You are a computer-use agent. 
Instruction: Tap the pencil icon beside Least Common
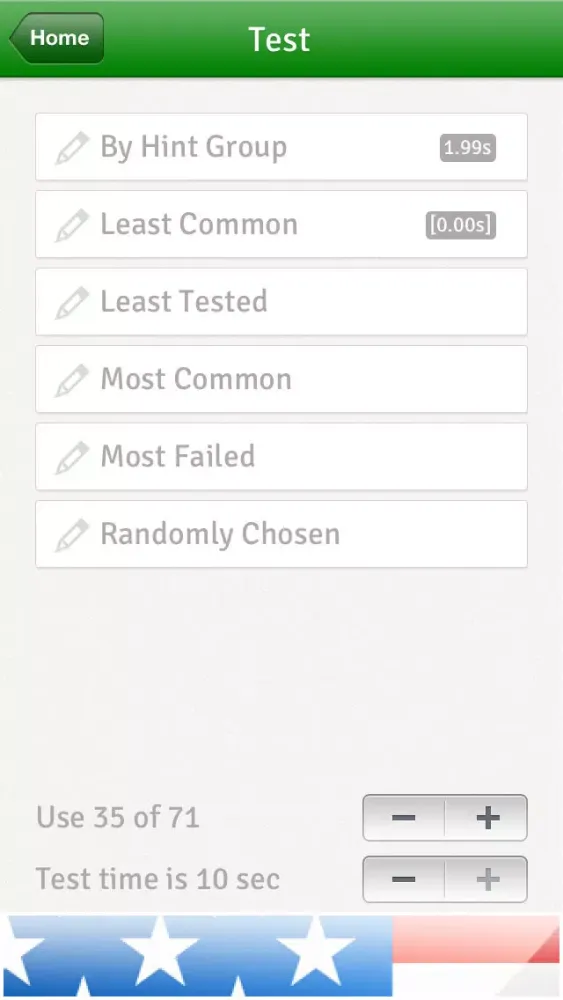tap(72, 225)
